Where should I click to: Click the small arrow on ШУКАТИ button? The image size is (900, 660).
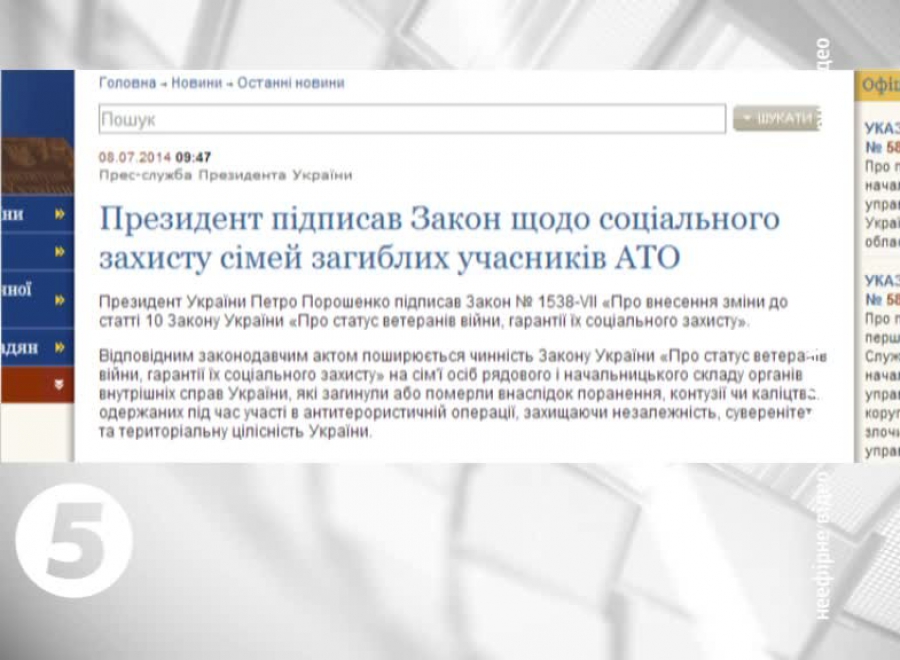(x=745, y=119)
